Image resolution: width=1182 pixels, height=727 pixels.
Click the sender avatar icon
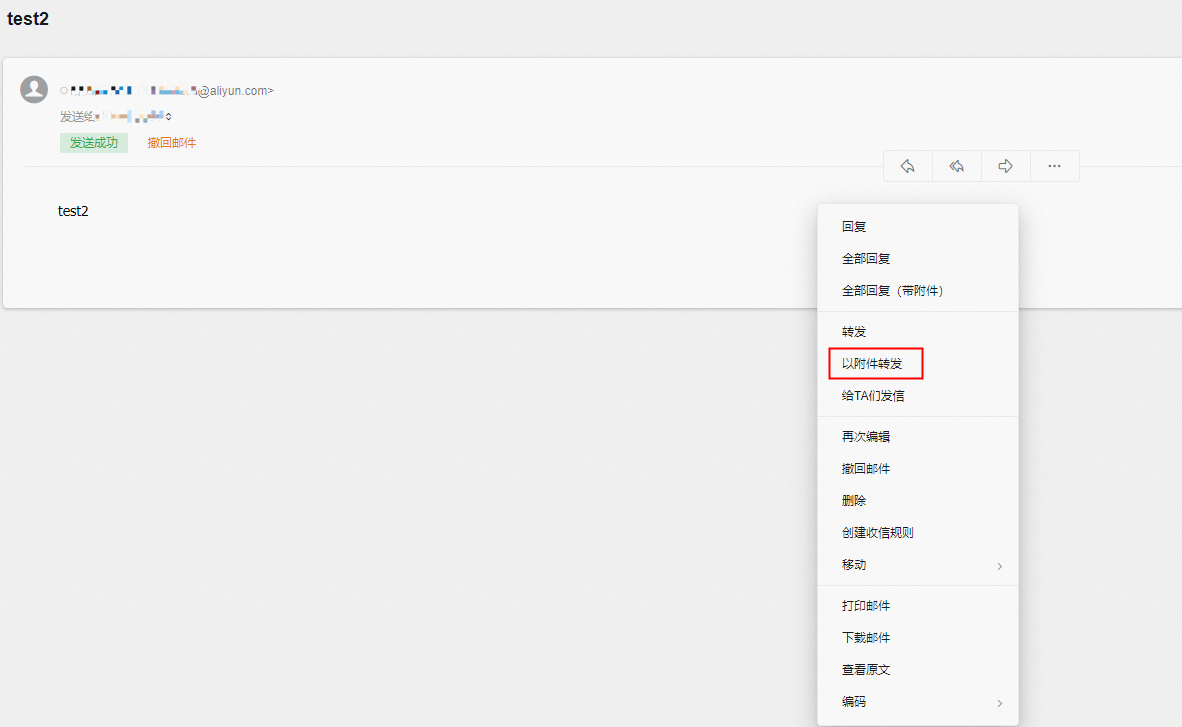[x=34, y=89]
